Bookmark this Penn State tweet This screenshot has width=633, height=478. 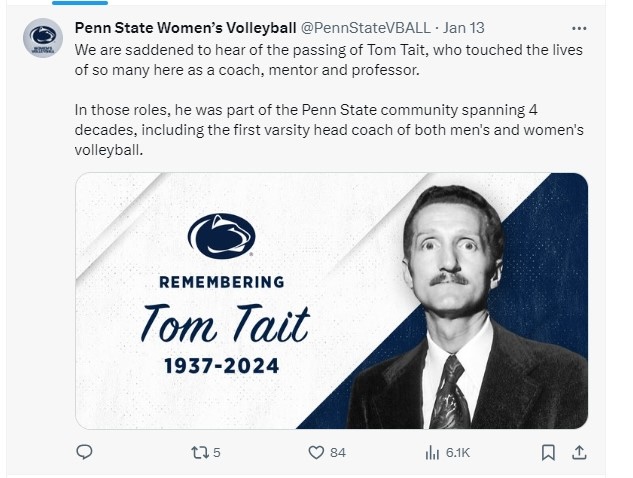[x=547, y=452]
